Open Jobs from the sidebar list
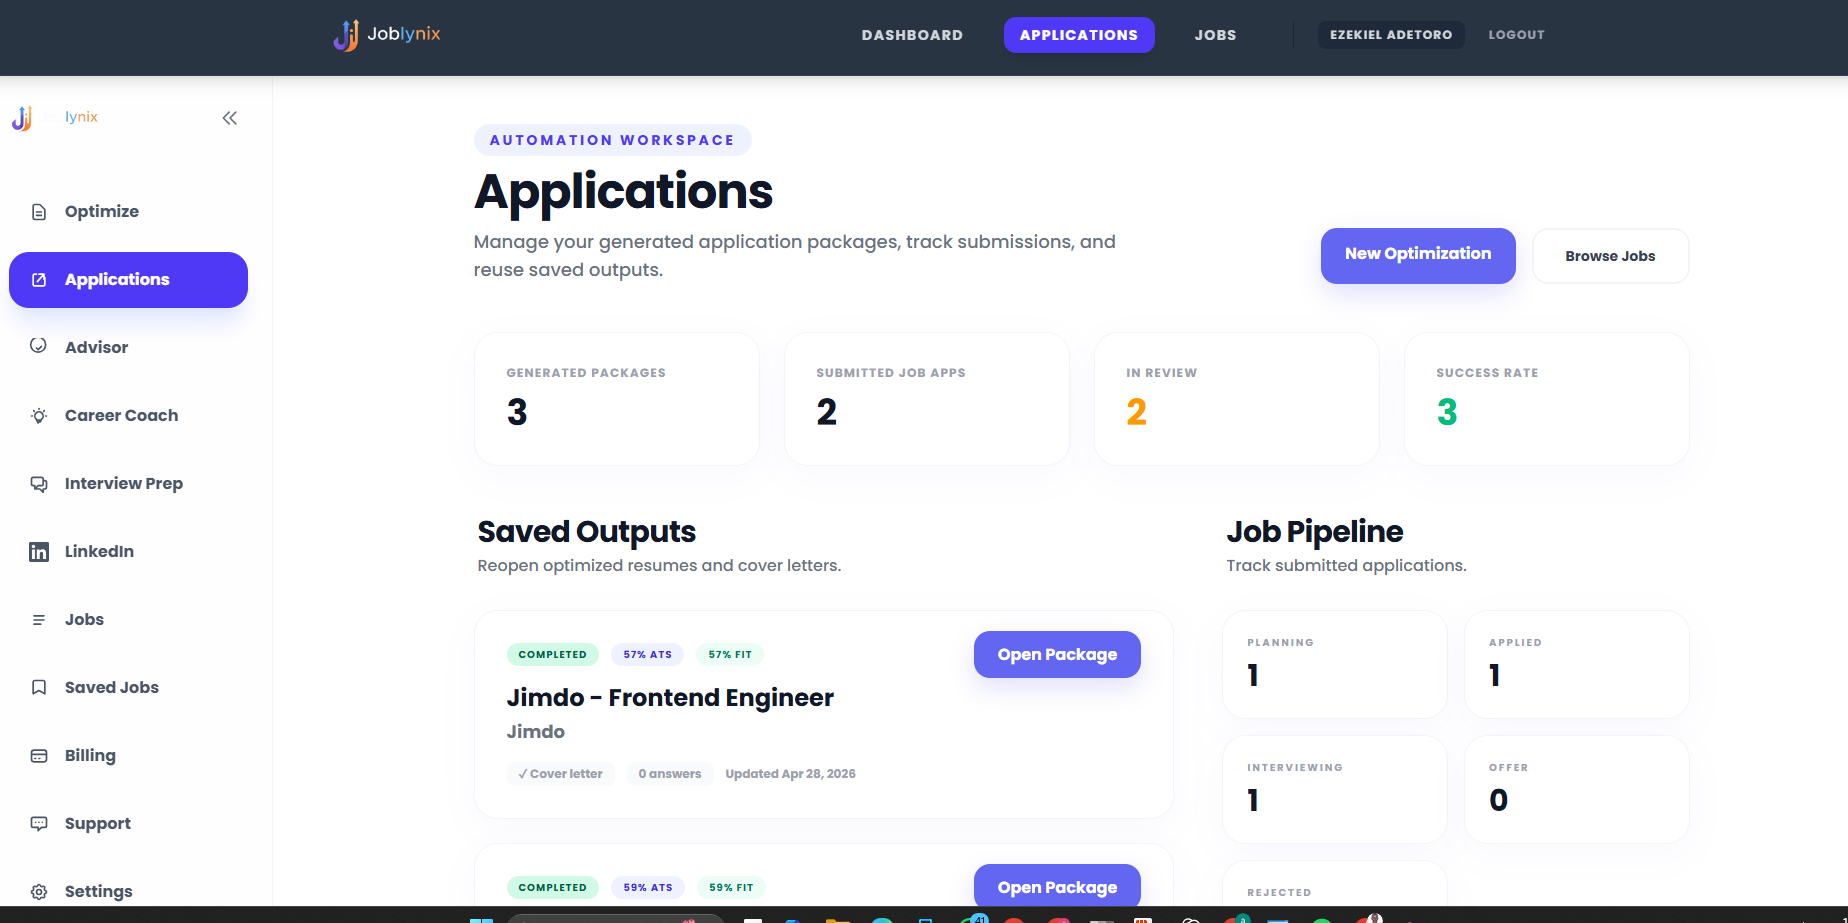 84,619
